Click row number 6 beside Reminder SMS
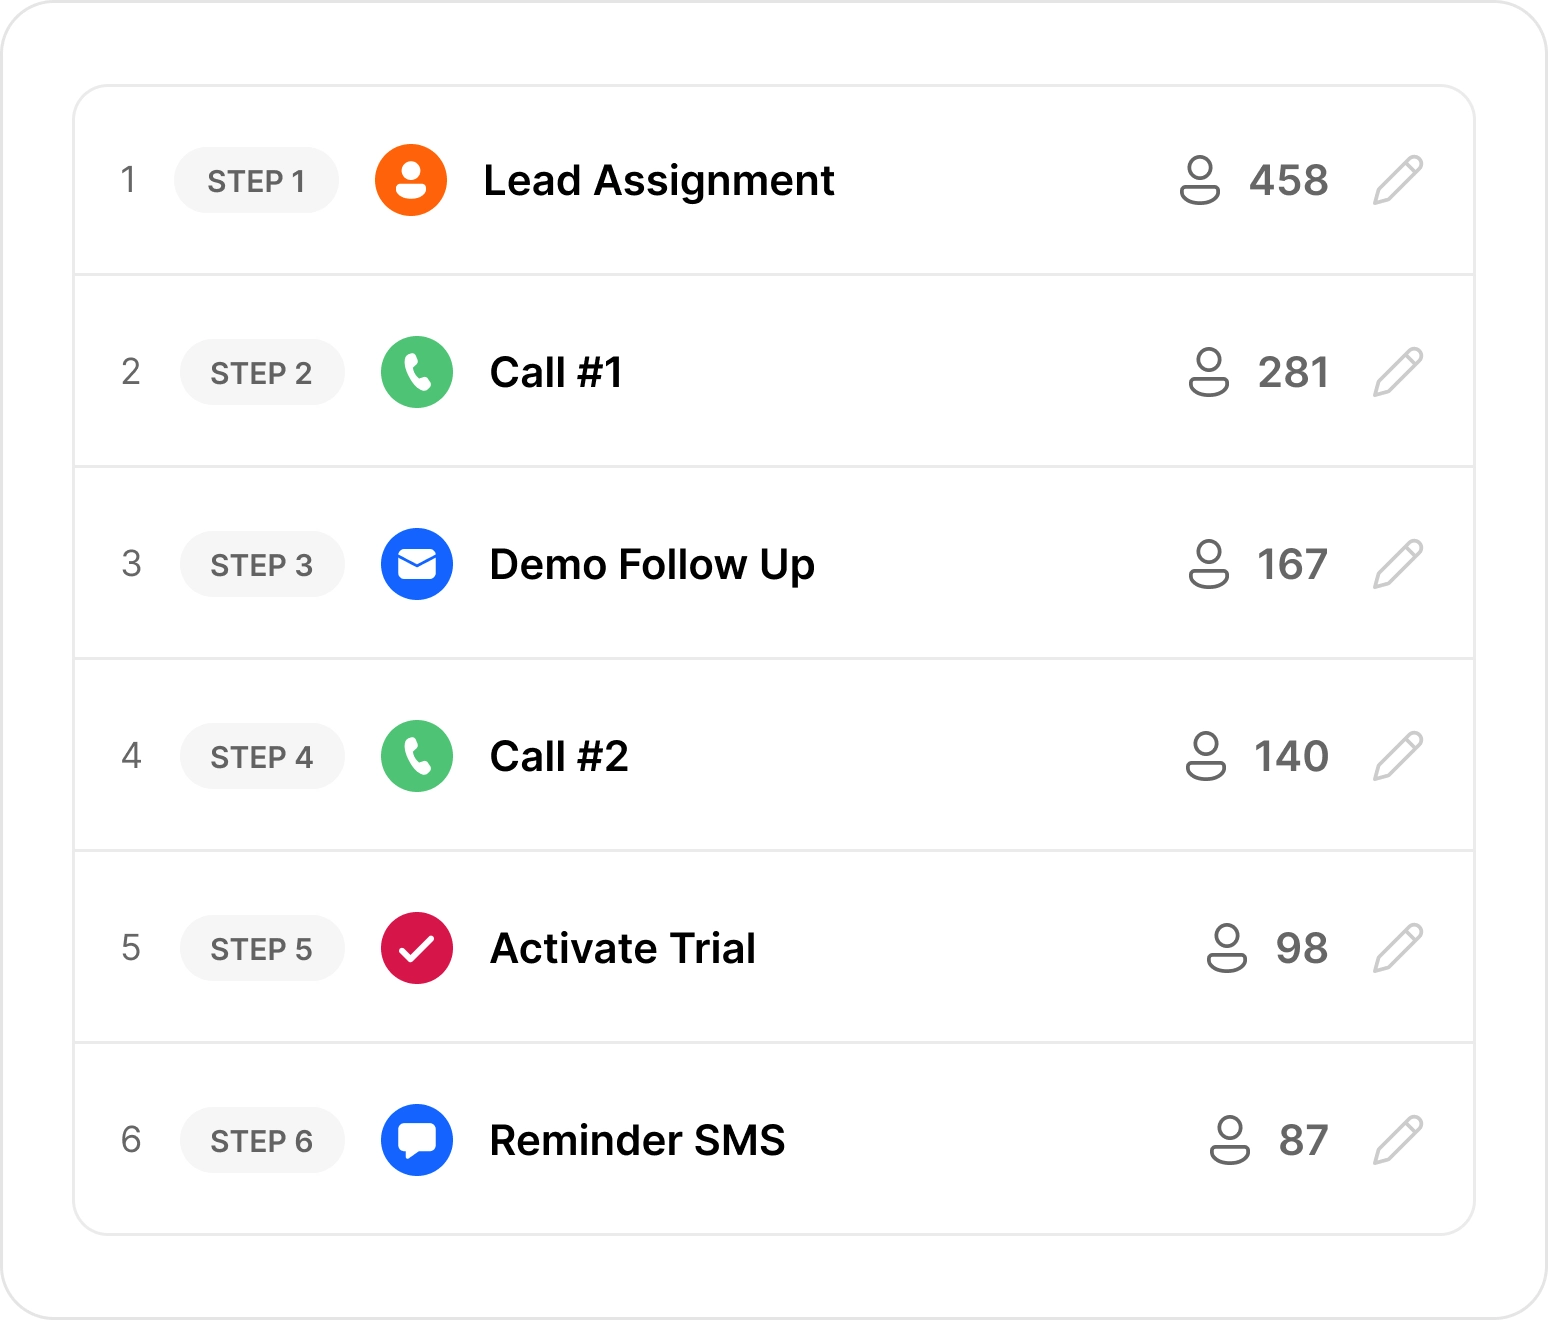 [131, 1140]
